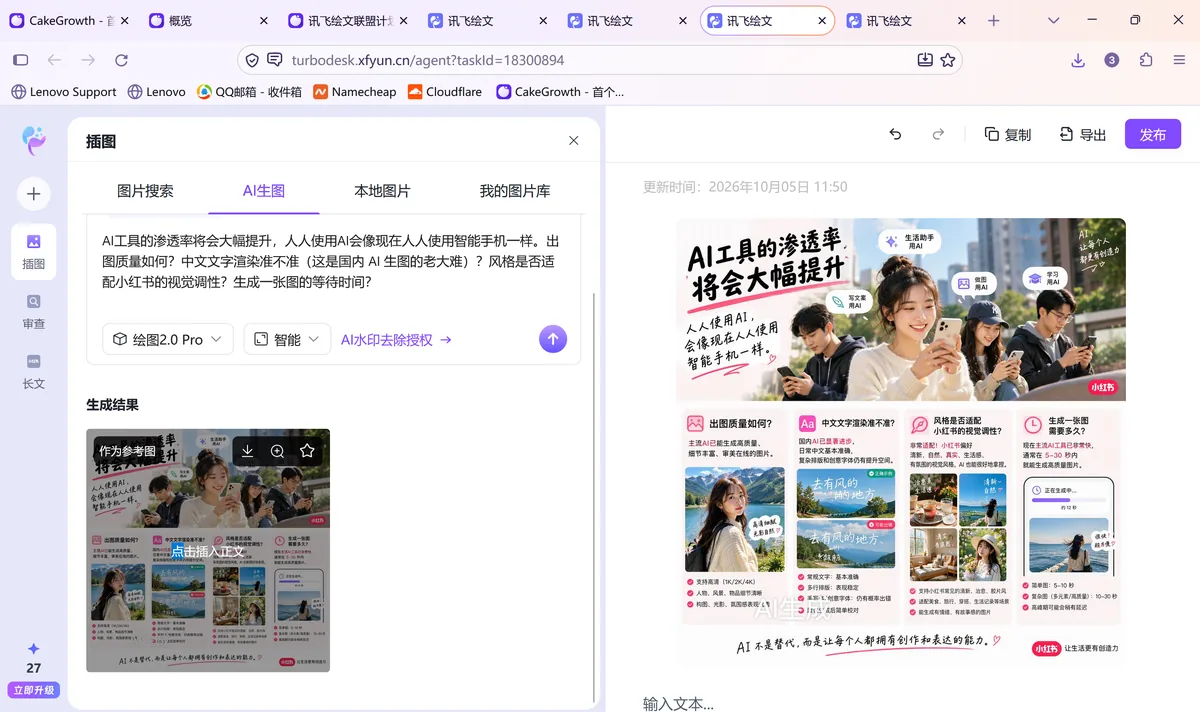Screen dimensions: 1200x712
Task: Close the 讯飞绘文联盟计划 browser tab
Action: (403, 20)
